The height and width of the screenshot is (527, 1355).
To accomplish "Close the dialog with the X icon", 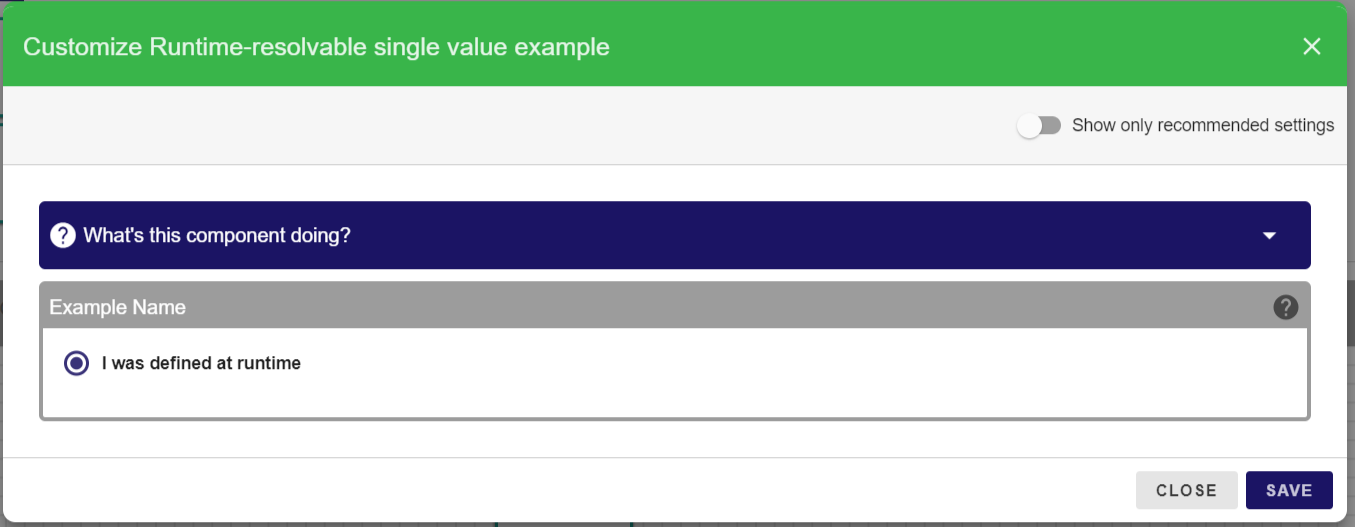I will pyautogui.click(x=1312, y=46).
